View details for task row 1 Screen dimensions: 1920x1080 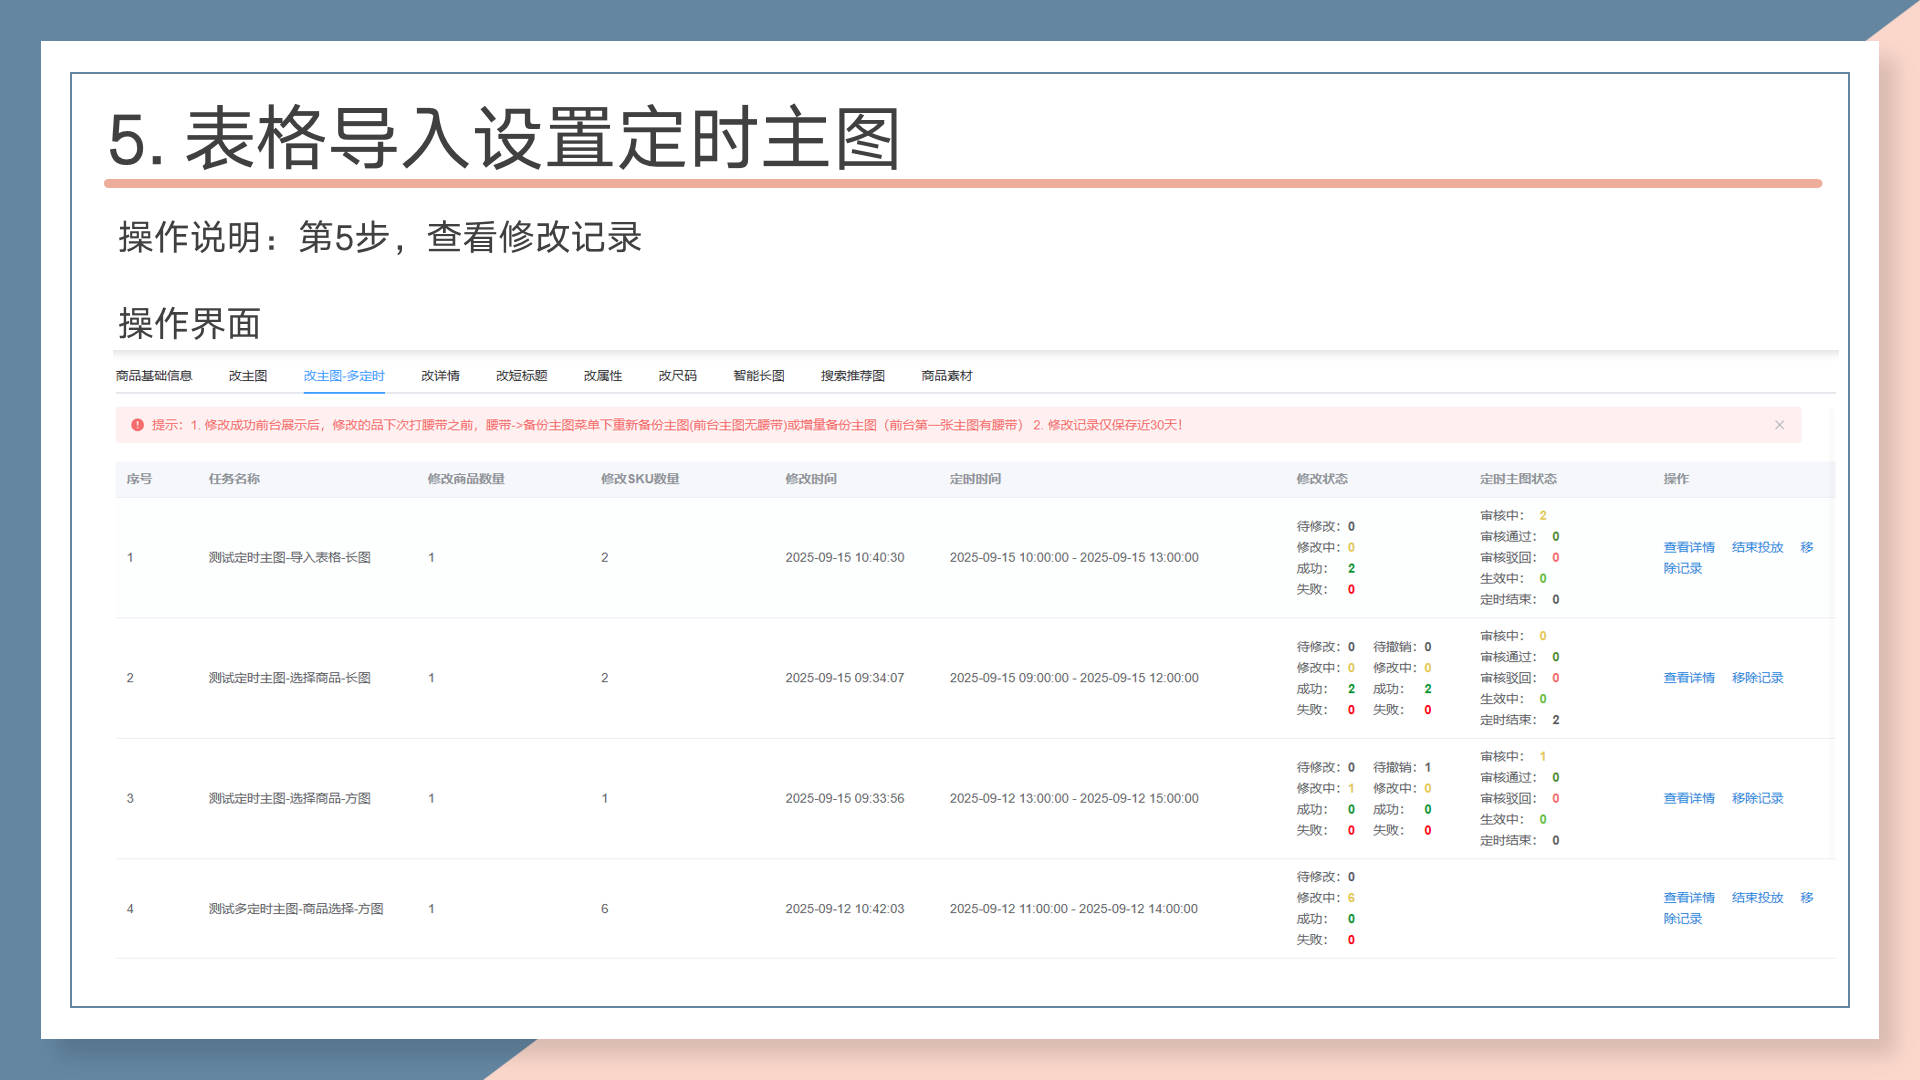point(1689,548)
